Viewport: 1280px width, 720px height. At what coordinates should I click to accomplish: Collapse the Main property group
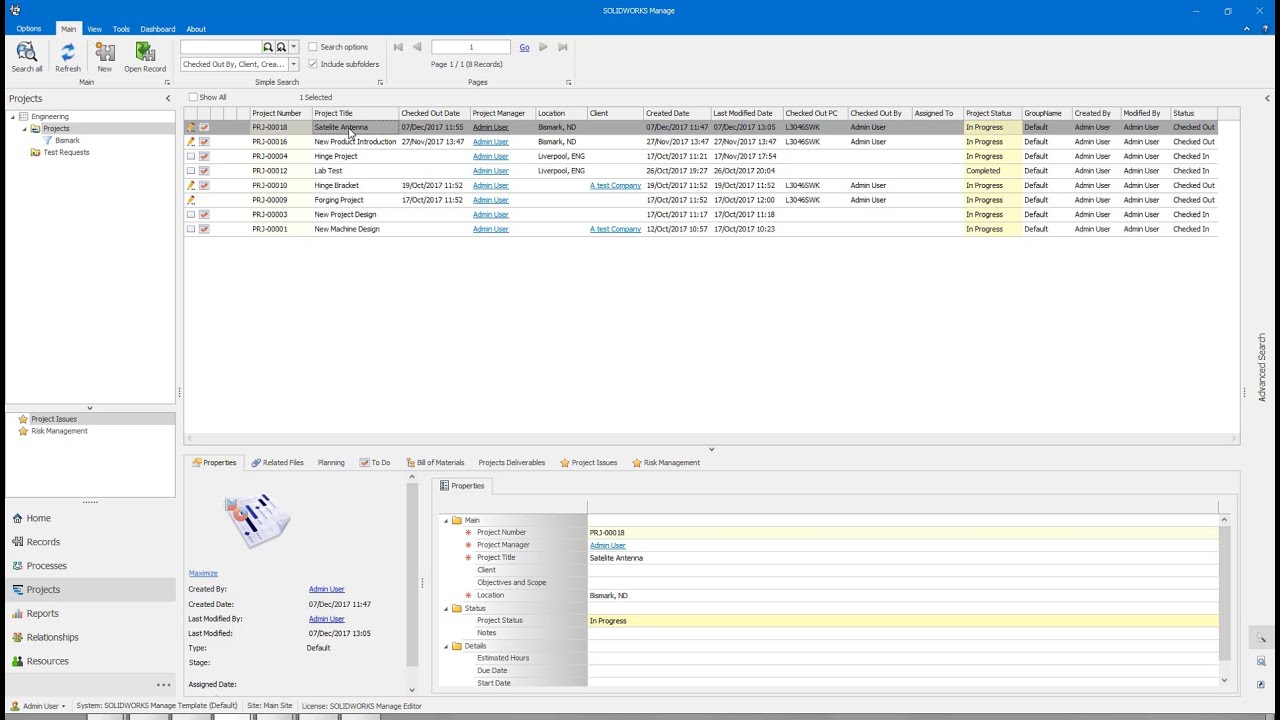coord(446,520)
